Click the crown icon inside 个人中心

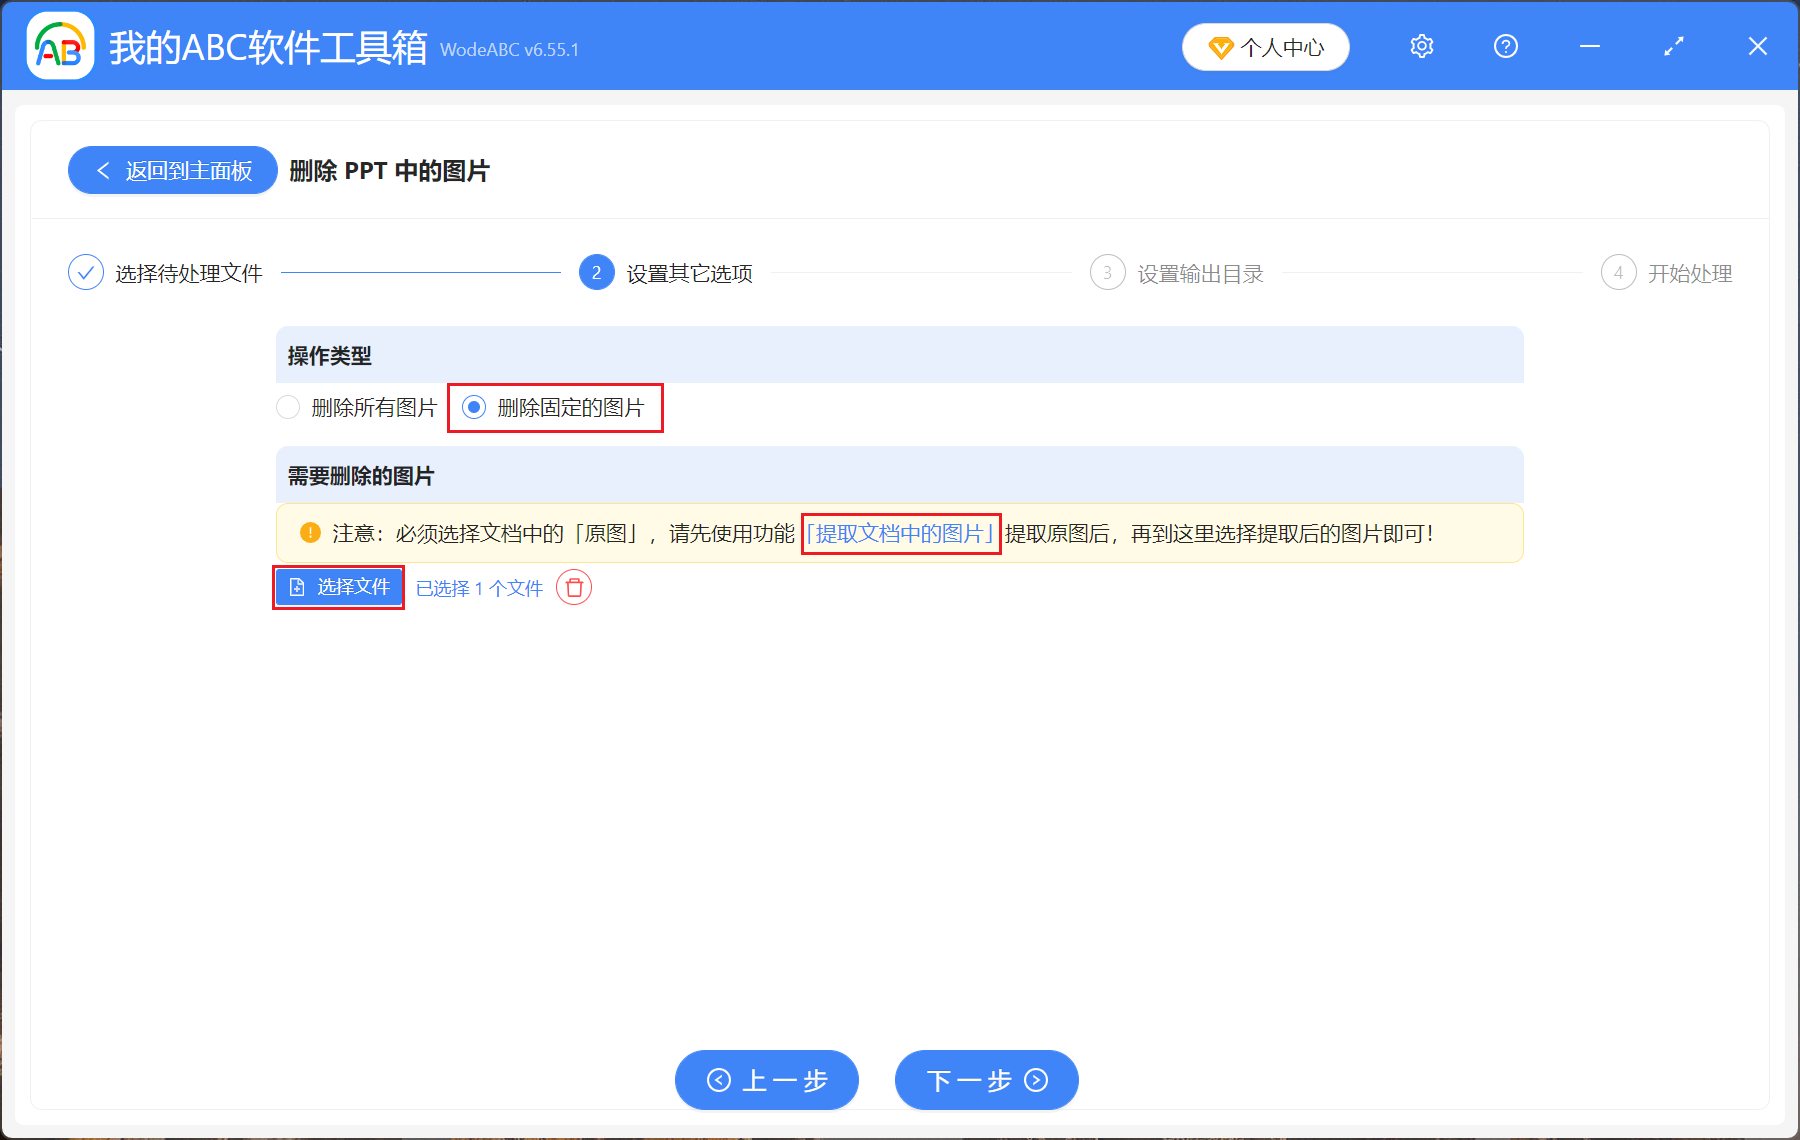pyautogui.click(x=1221, y=46)
